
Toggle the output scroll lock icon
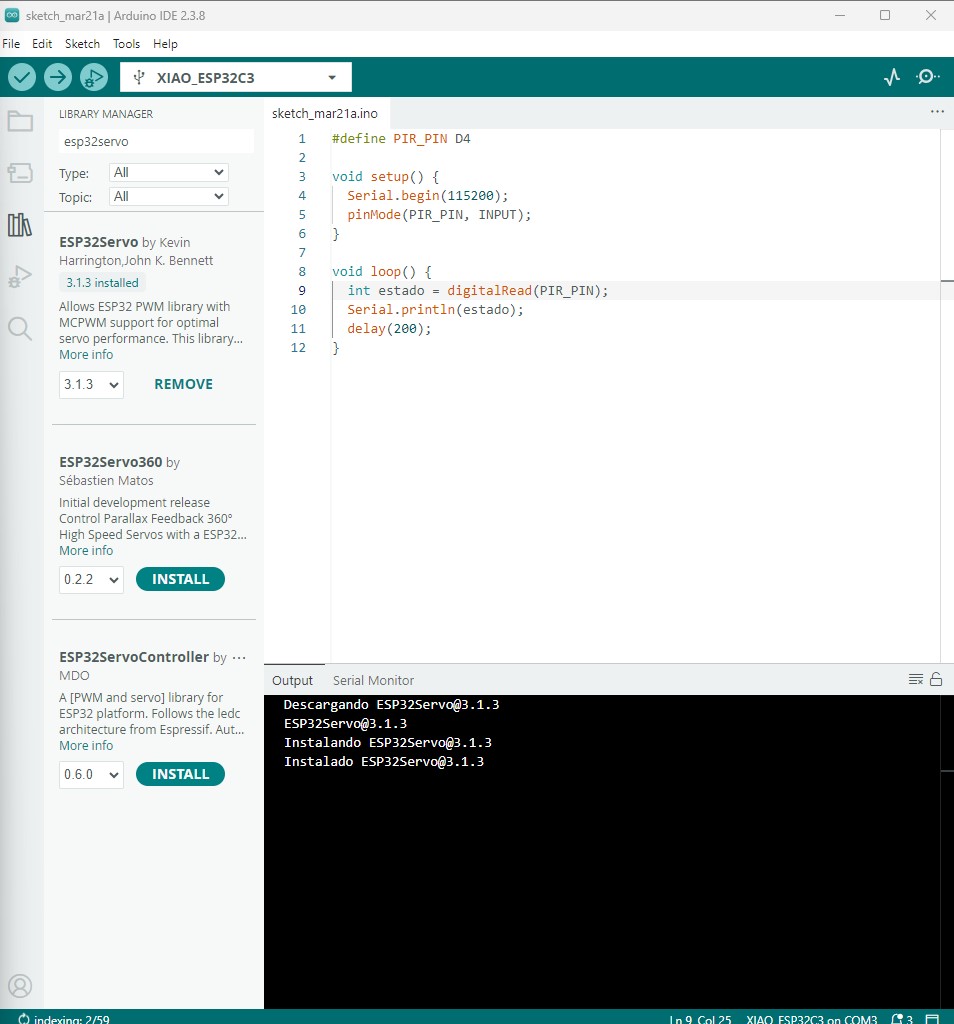tap(936, 679)
